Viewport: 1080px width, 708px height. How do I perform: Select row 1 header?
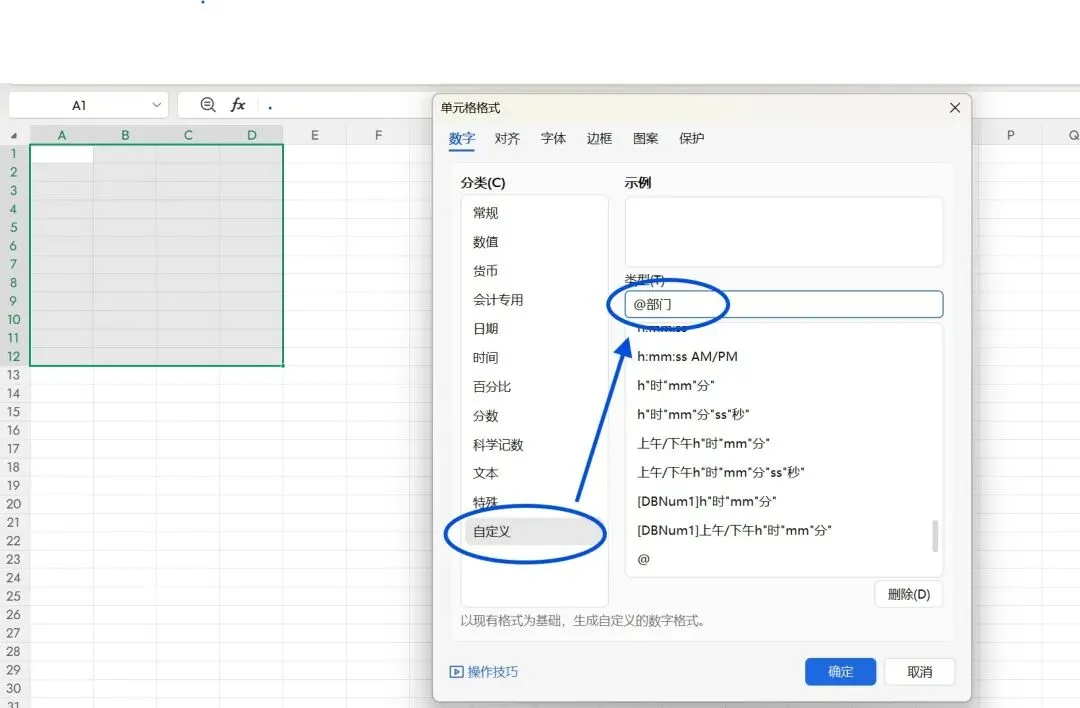(x=14, y=154)
